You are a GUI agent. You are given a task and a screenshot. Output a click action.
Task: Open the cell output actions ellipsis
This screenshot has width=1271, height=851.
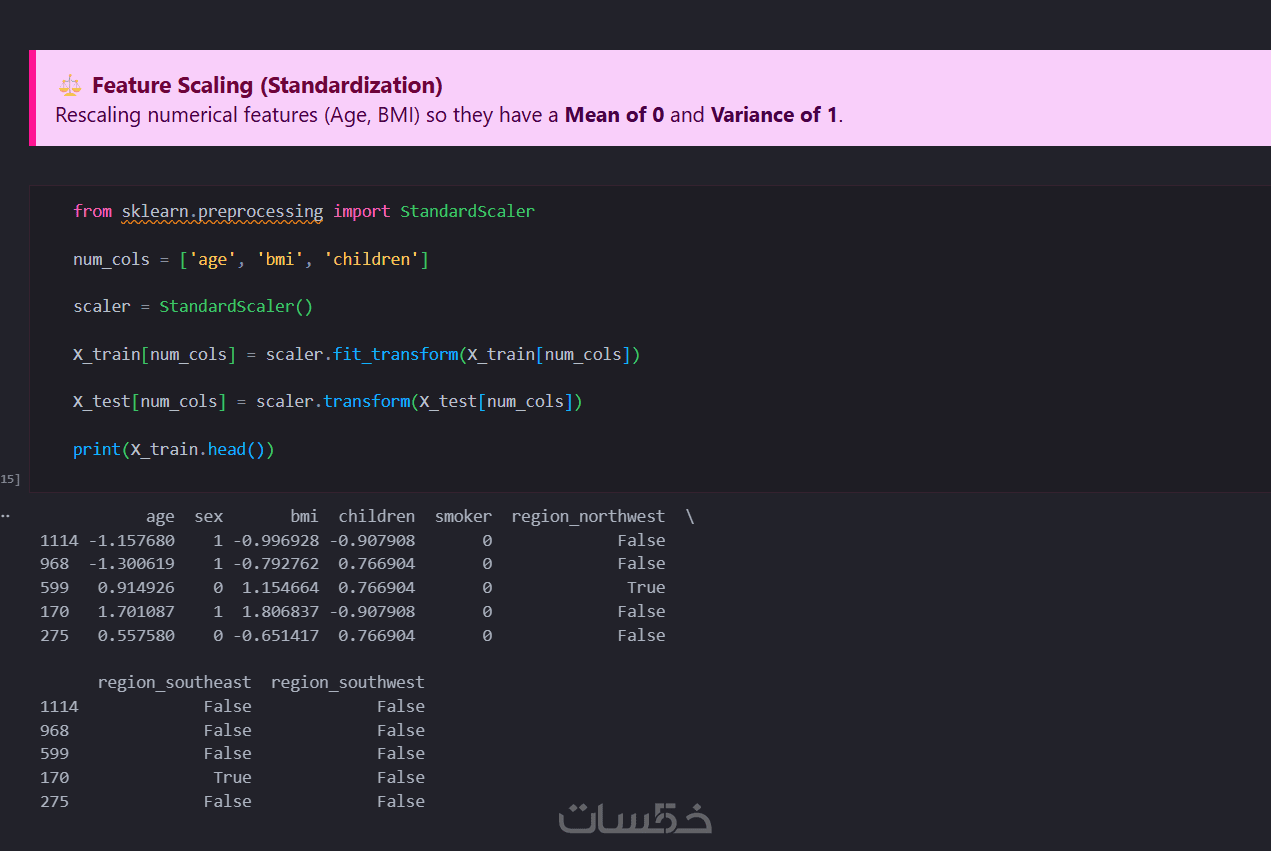tap(5, 516)
